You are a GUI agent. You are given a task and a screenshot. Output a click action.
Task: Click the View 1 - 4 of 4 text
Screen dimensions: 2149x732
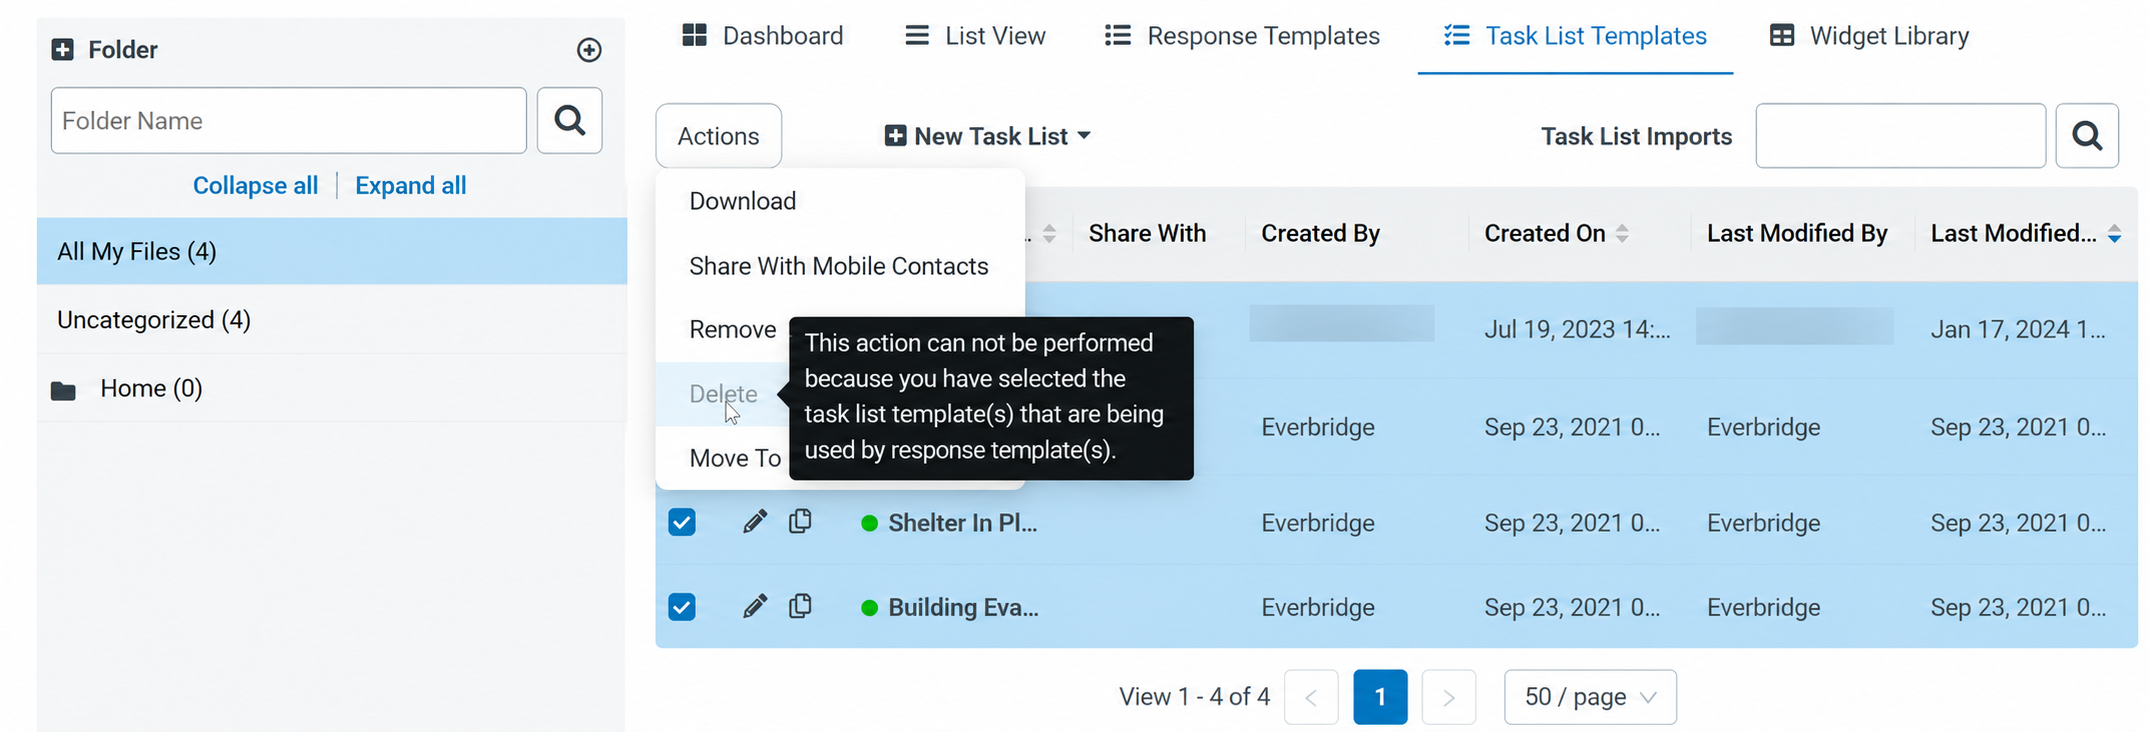tap(1194, 697)
